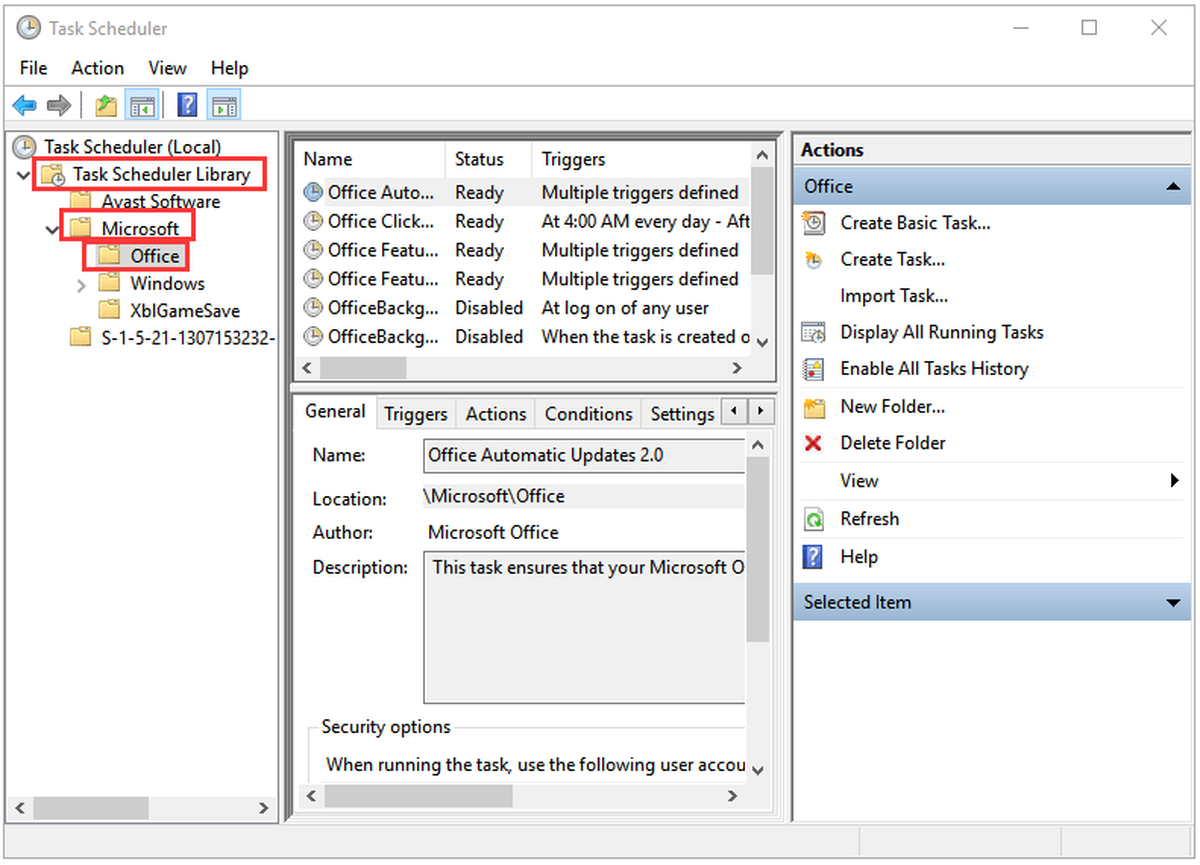The image size is (1200, 865).
Task: Click the task list horizontal scrollbar right arrow
Action: 737,368
